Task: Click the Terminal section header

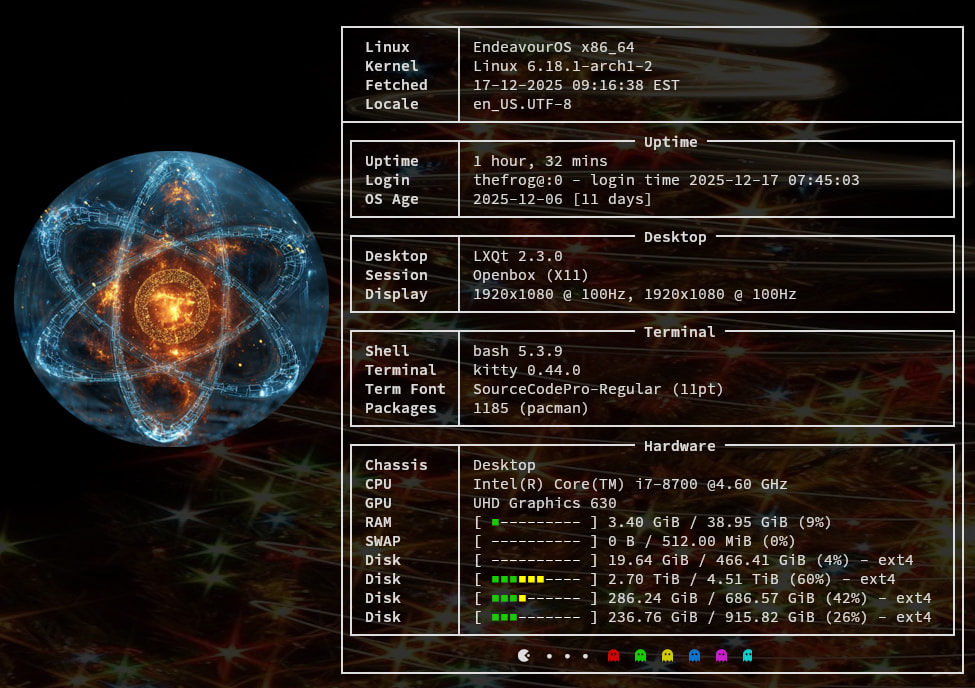Action: click(x=679, y=332)
